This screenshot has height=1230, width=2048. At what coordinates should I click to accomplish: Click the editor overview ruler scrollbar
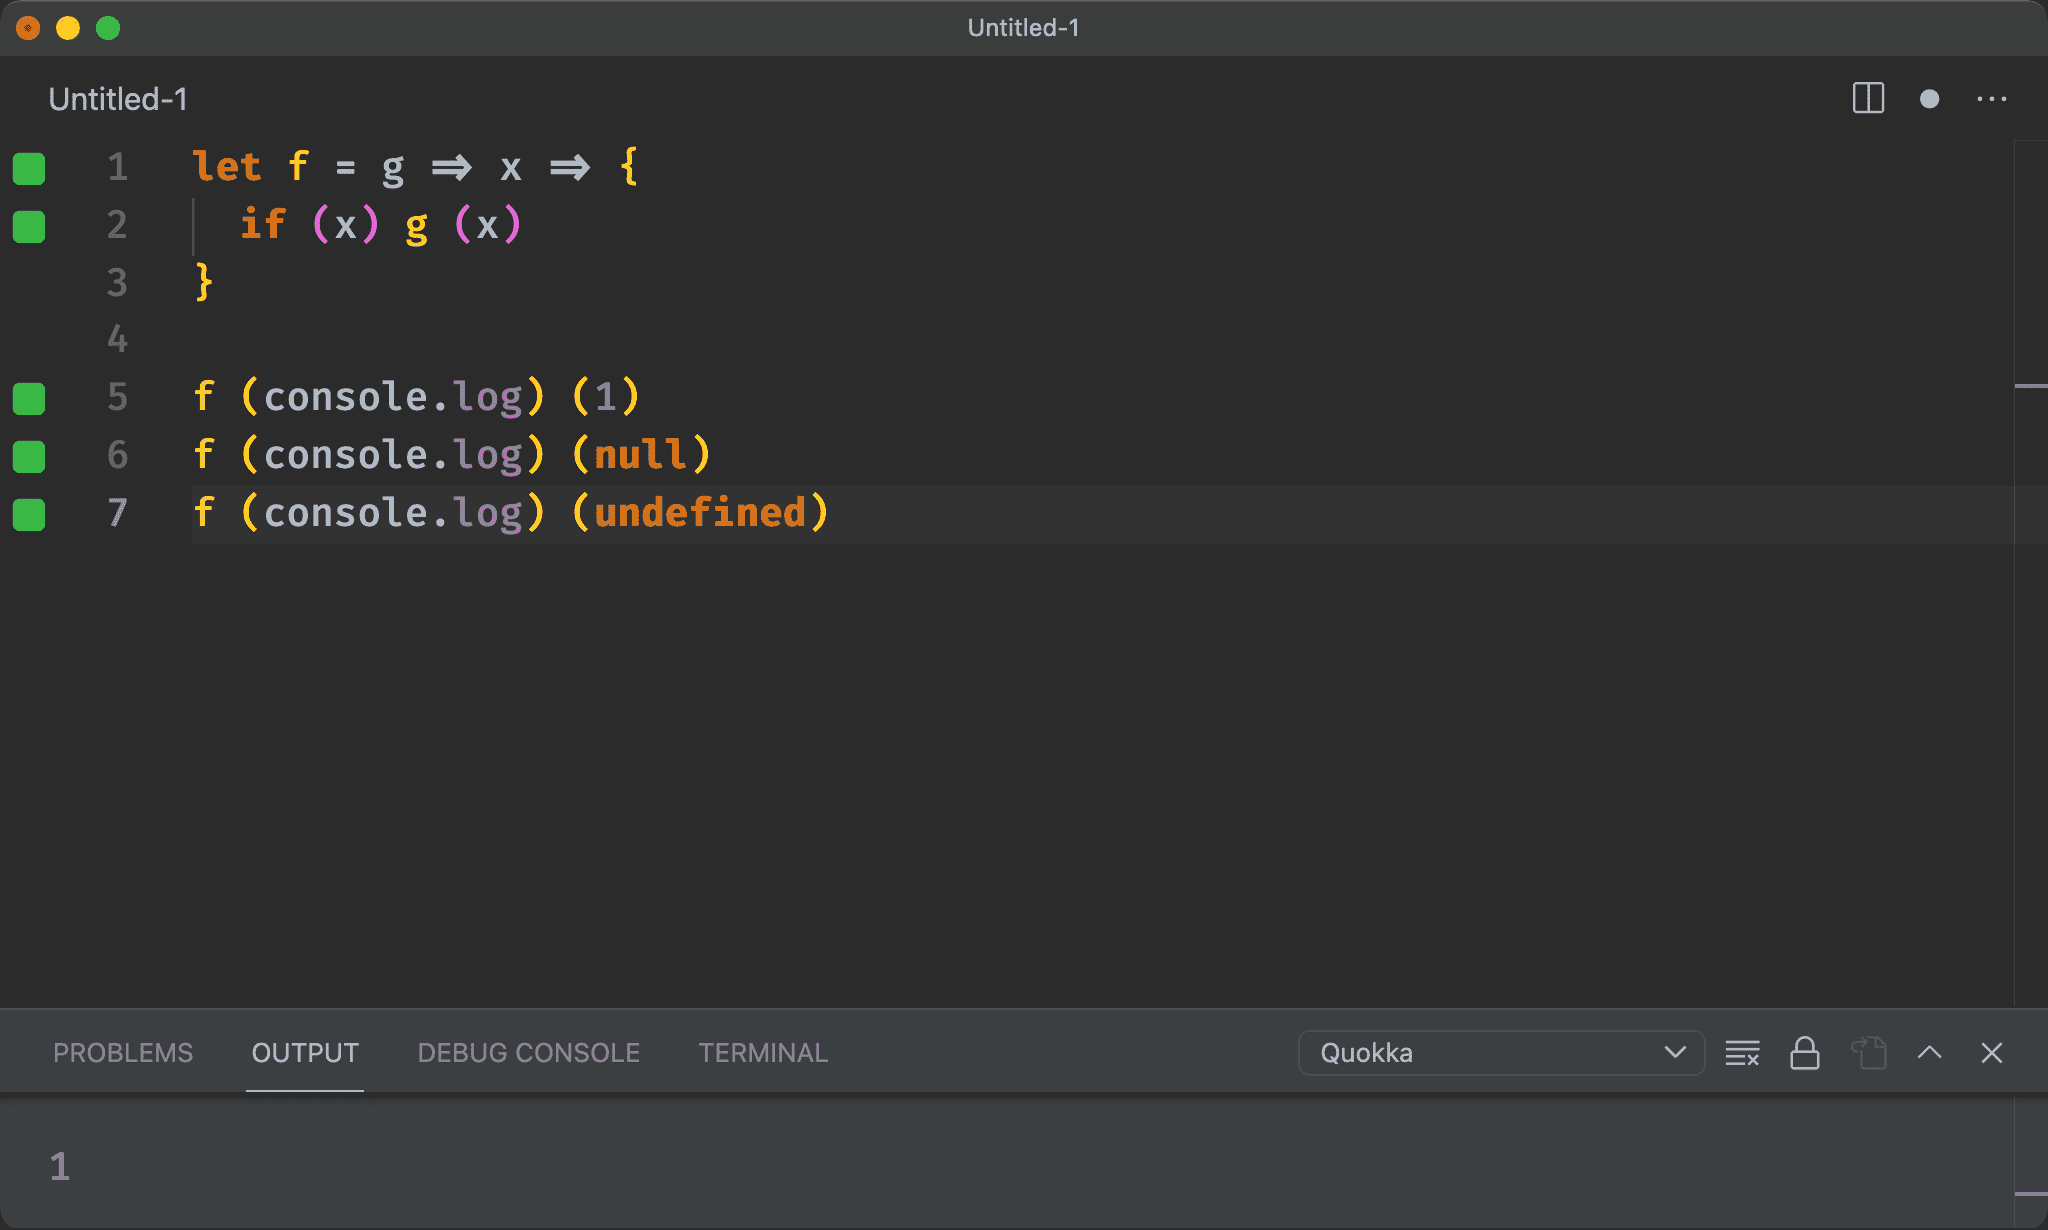pos(2031,574)
